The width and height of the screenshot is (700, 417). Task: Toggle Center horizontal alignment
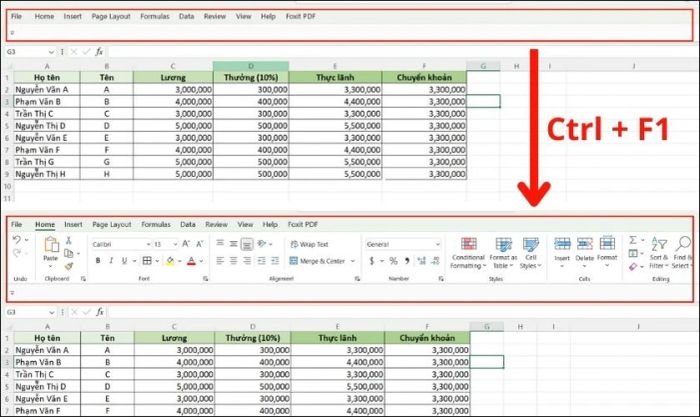coord(233,260)
